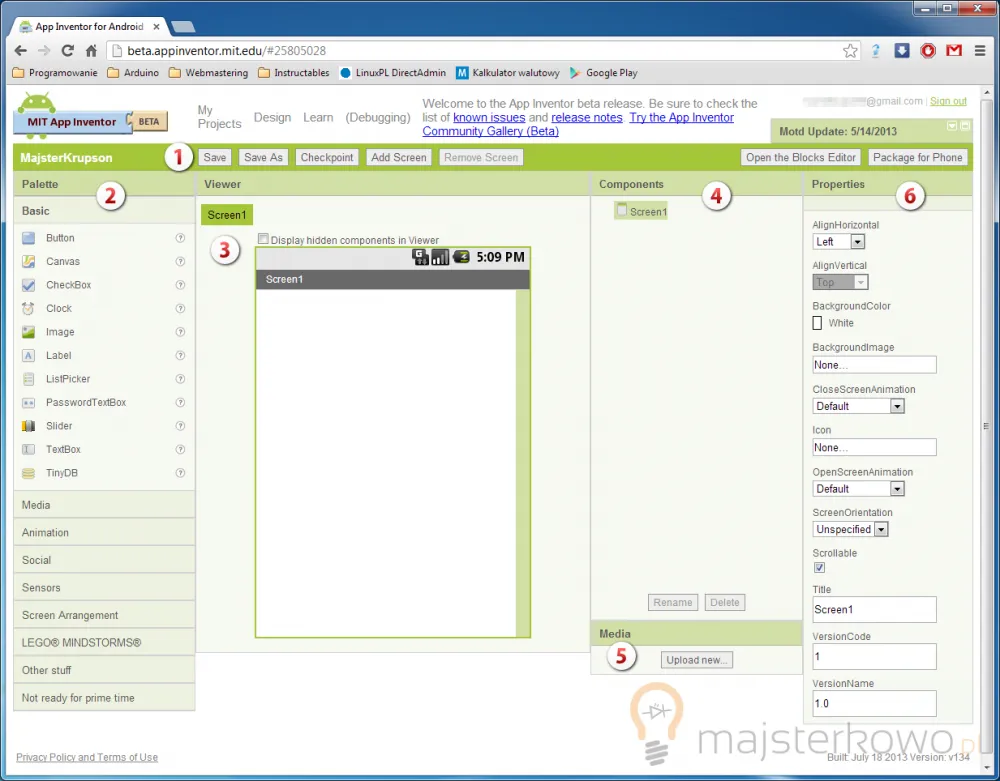This screenshot has height=781, width=1000.
Task: Select the PasswordTextBox component icon
Action: (28, 403)
